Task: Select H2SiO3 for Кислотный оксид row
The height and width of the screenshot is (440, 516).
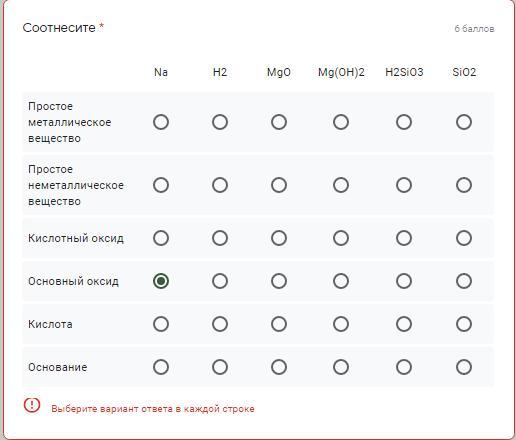Action: [x=404, y=238]
